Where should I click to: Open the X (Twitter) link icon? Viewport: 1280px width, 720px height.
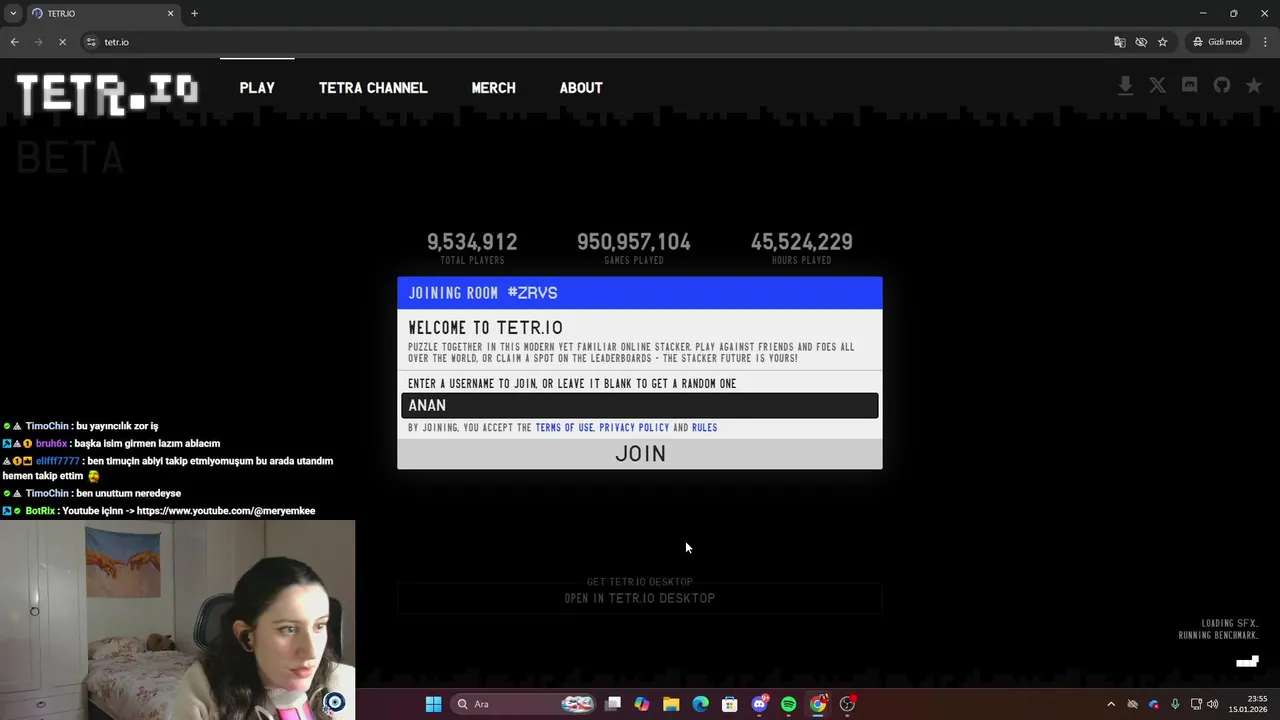tap(1157, 86)
